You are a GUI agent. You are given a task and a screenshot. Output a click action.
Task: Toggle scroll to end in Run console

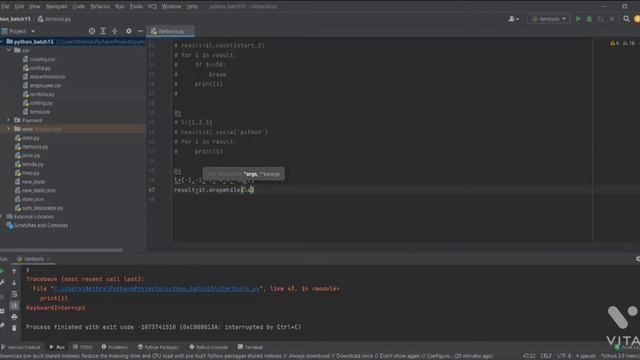click(14, 305)
